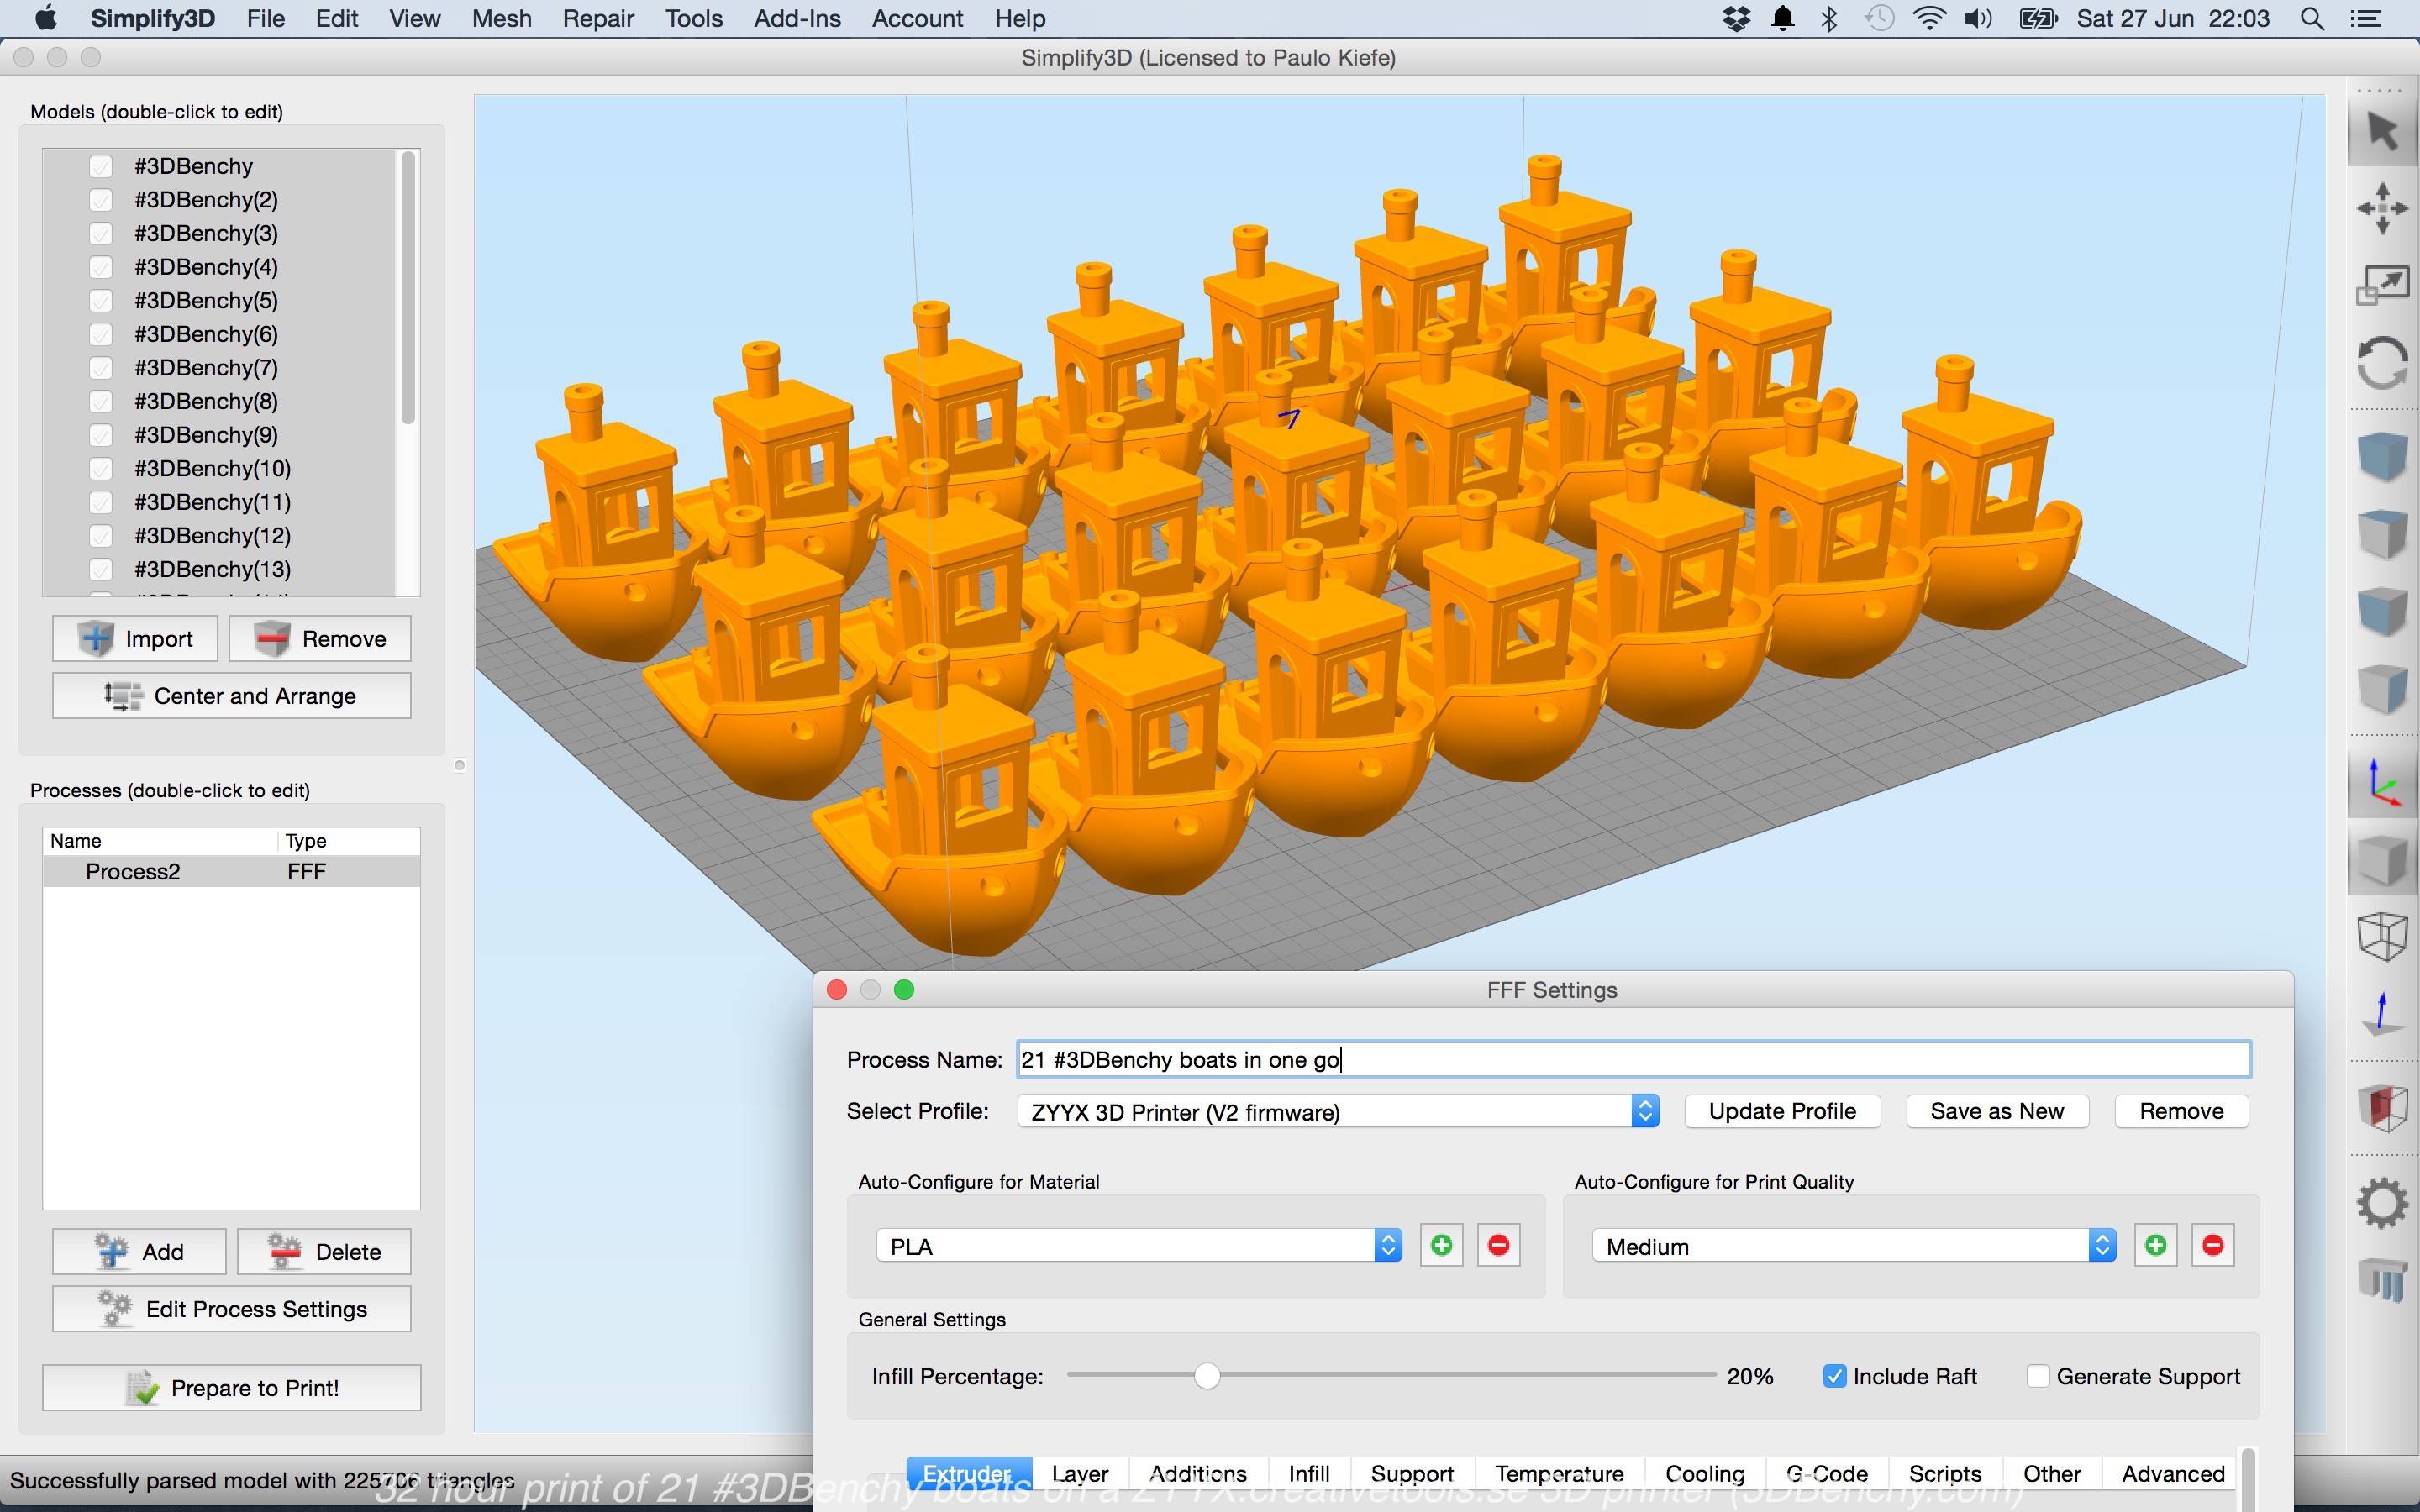Switch to the Temperature tab
This screenshot has width=2420, height=1512.
pos(1559,1474)
